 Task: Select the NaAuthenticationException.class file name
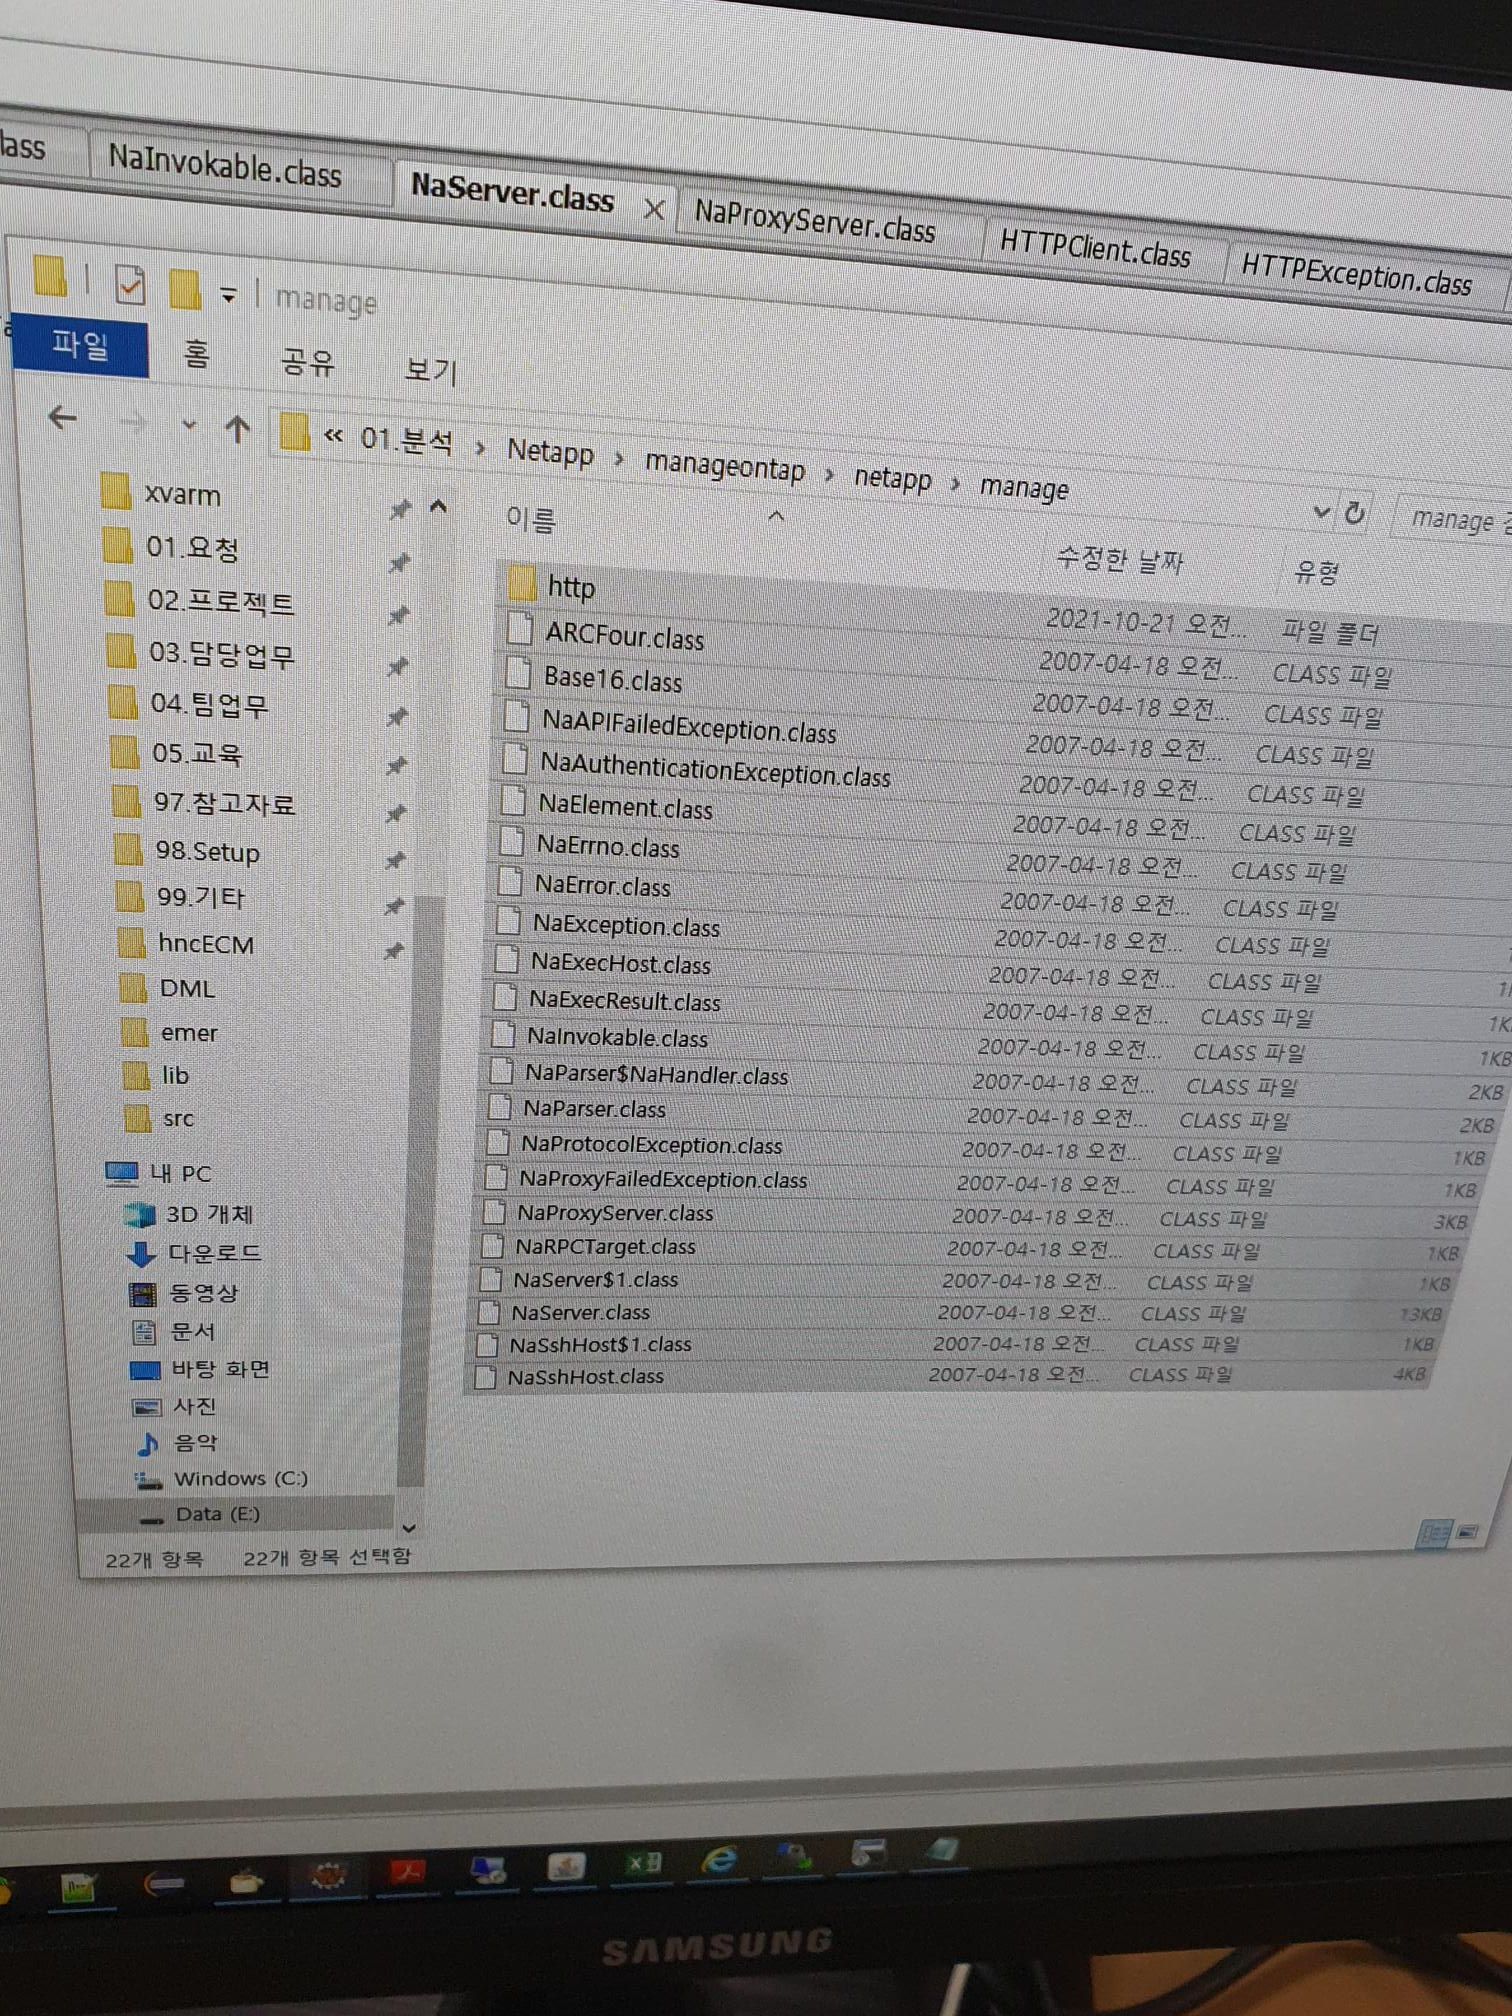coord(715,770)
